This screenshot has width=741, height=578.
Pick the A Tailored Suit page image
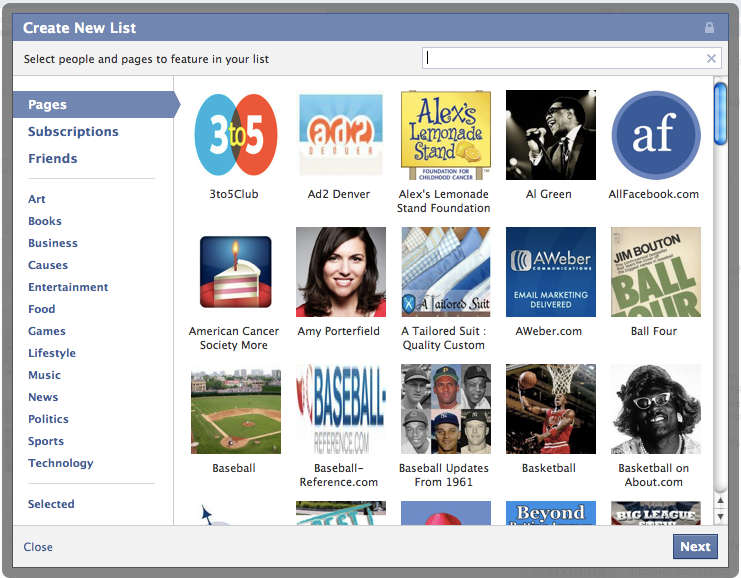point(446,272)
